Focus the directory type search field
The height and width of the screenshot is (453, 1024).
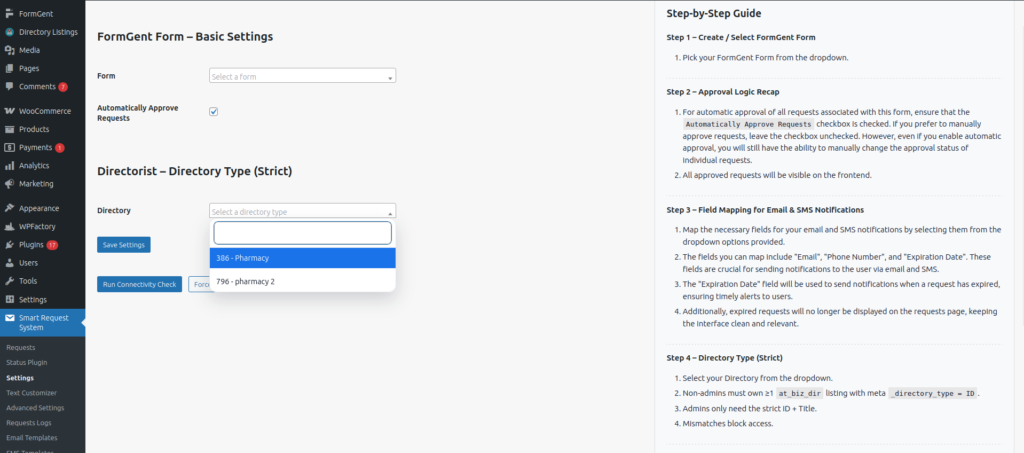(x=302, y=233)
